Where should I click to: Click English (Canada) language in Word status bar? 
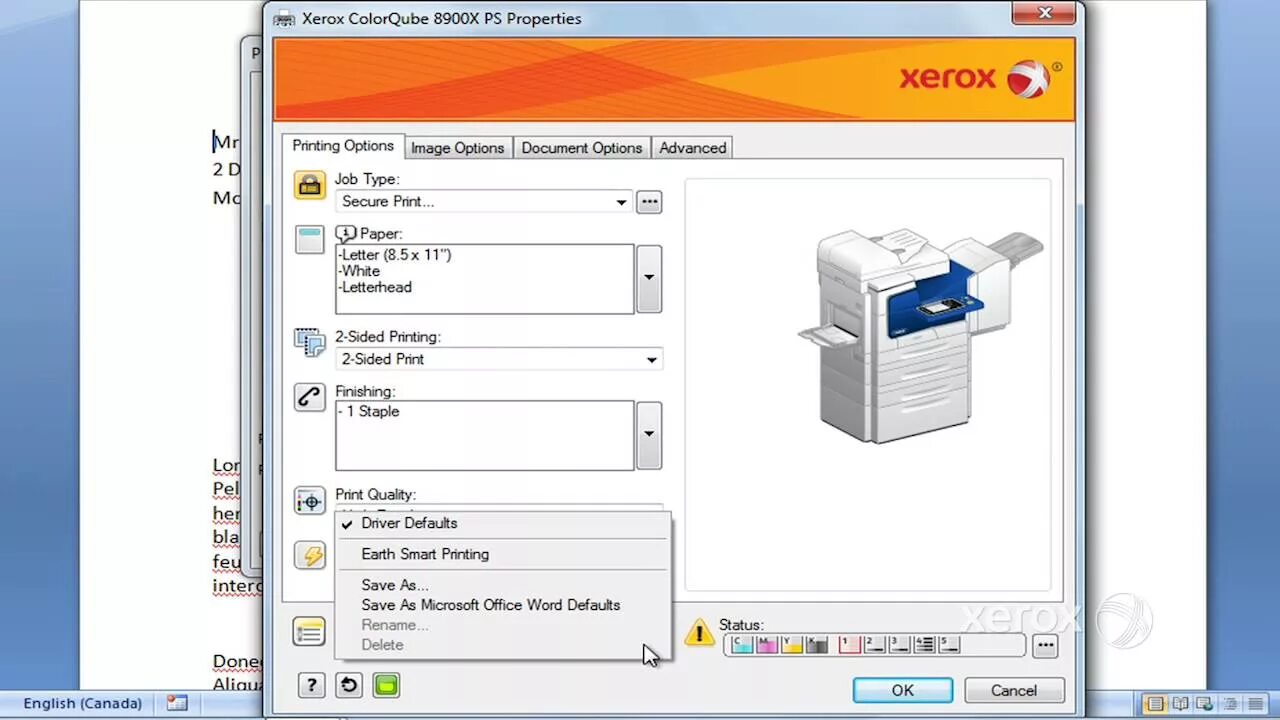[83, 703]
